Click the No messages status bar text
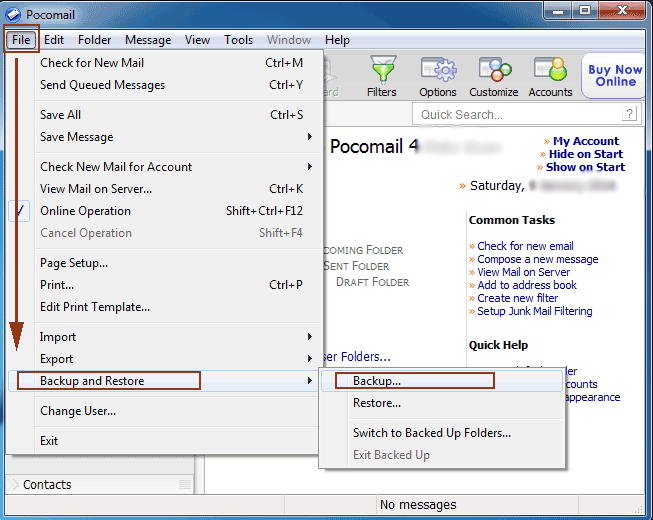Viewport: 653px width, 520px height. (x=418, y=505)
